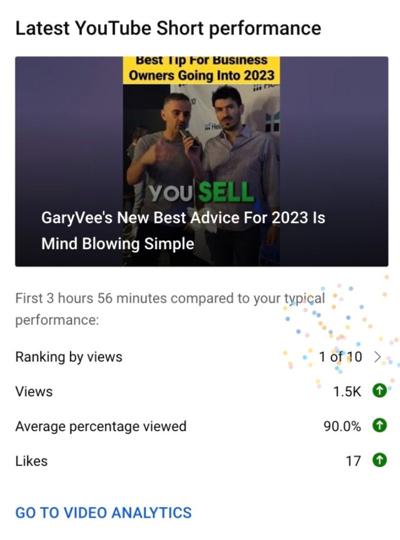Click the 1.5K views count

[x=347, y=392]
